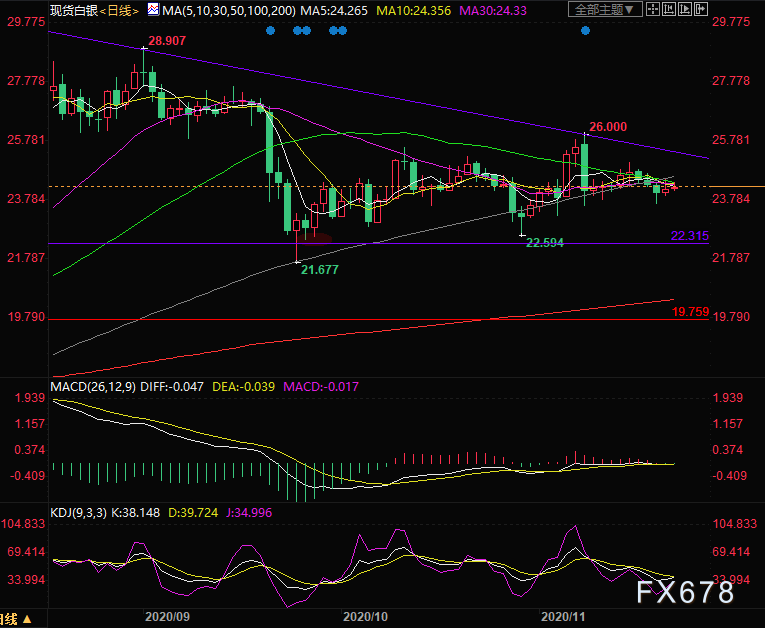Viewport: 765px width, 628px height.
Task: Click the jump-to-start chart icon
Action: [669, 9]
